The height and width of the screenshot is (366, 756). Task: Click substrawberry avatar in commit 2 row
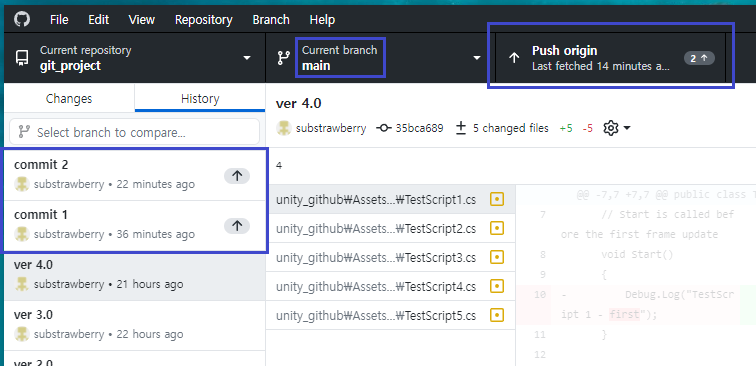tap(22, 184)
